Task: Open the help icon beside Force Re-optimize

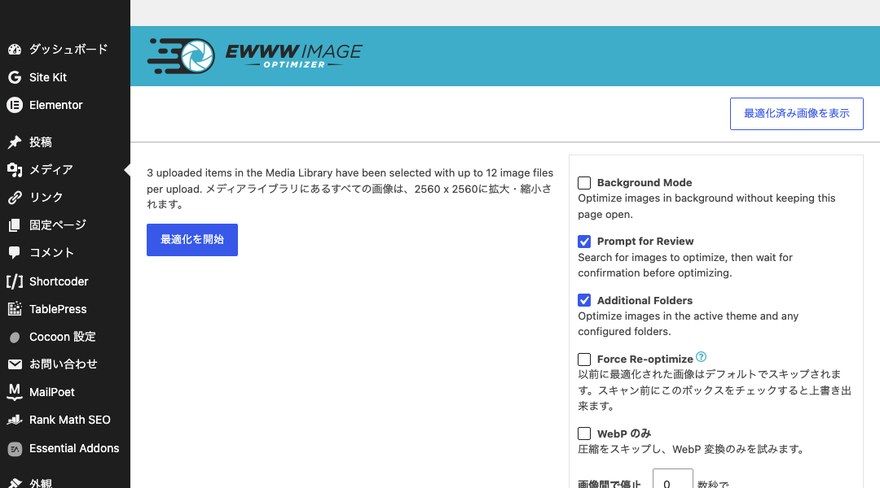Action: click(x=701, y=357)
